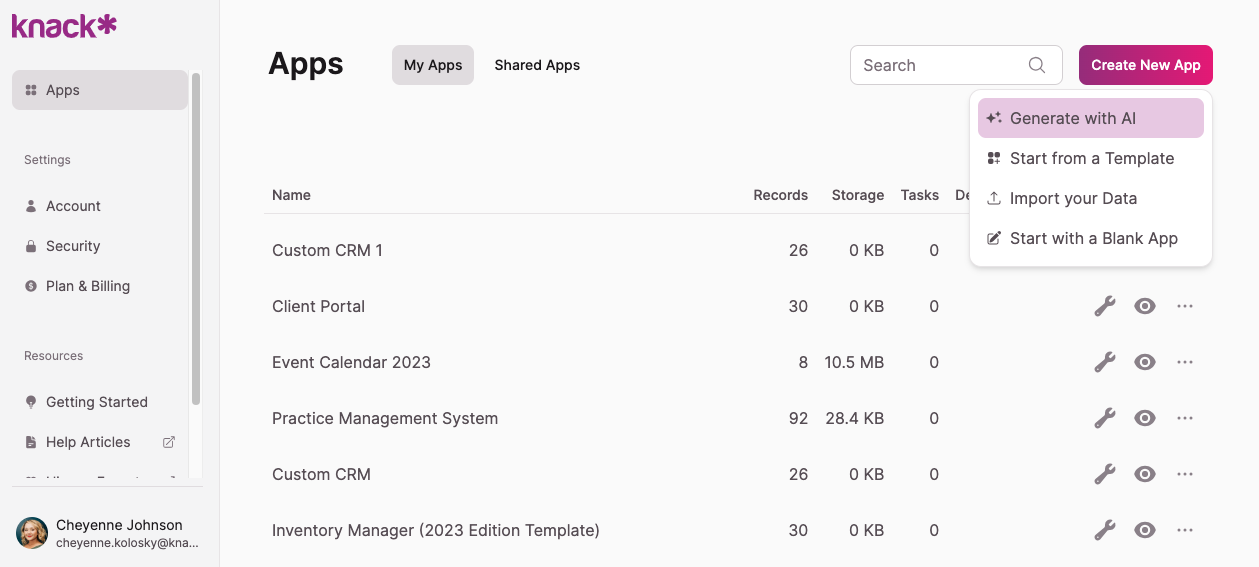Screen dimensions: 1259x567
Task: Click into the Search apps field
Action: point(940,65)
